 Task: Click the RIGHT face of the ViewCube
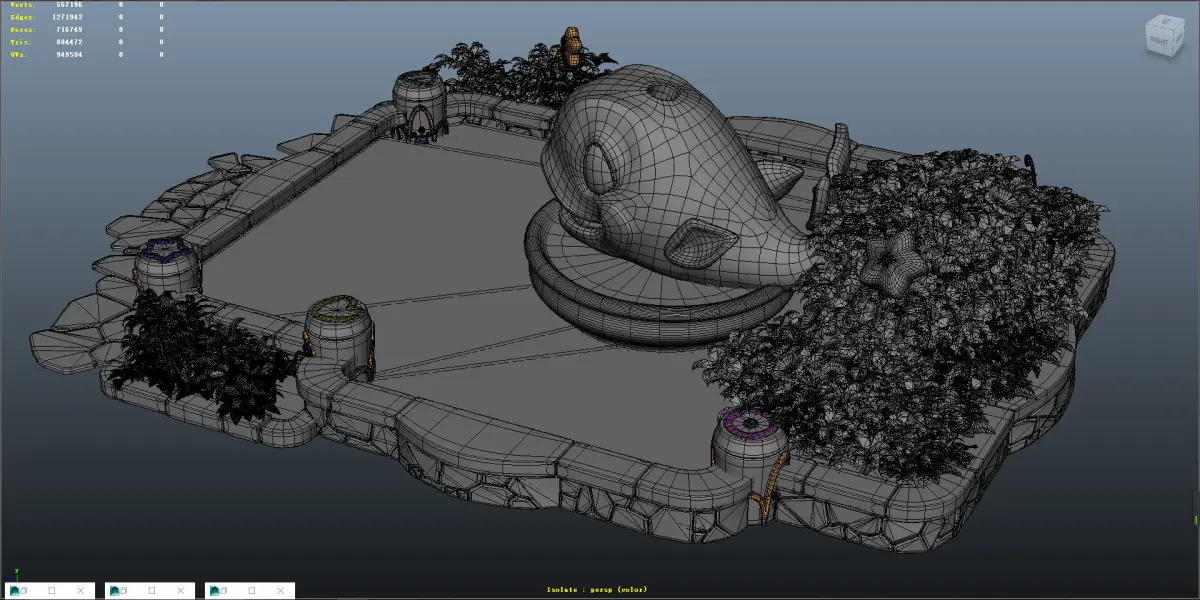[x=1161, y=43]
